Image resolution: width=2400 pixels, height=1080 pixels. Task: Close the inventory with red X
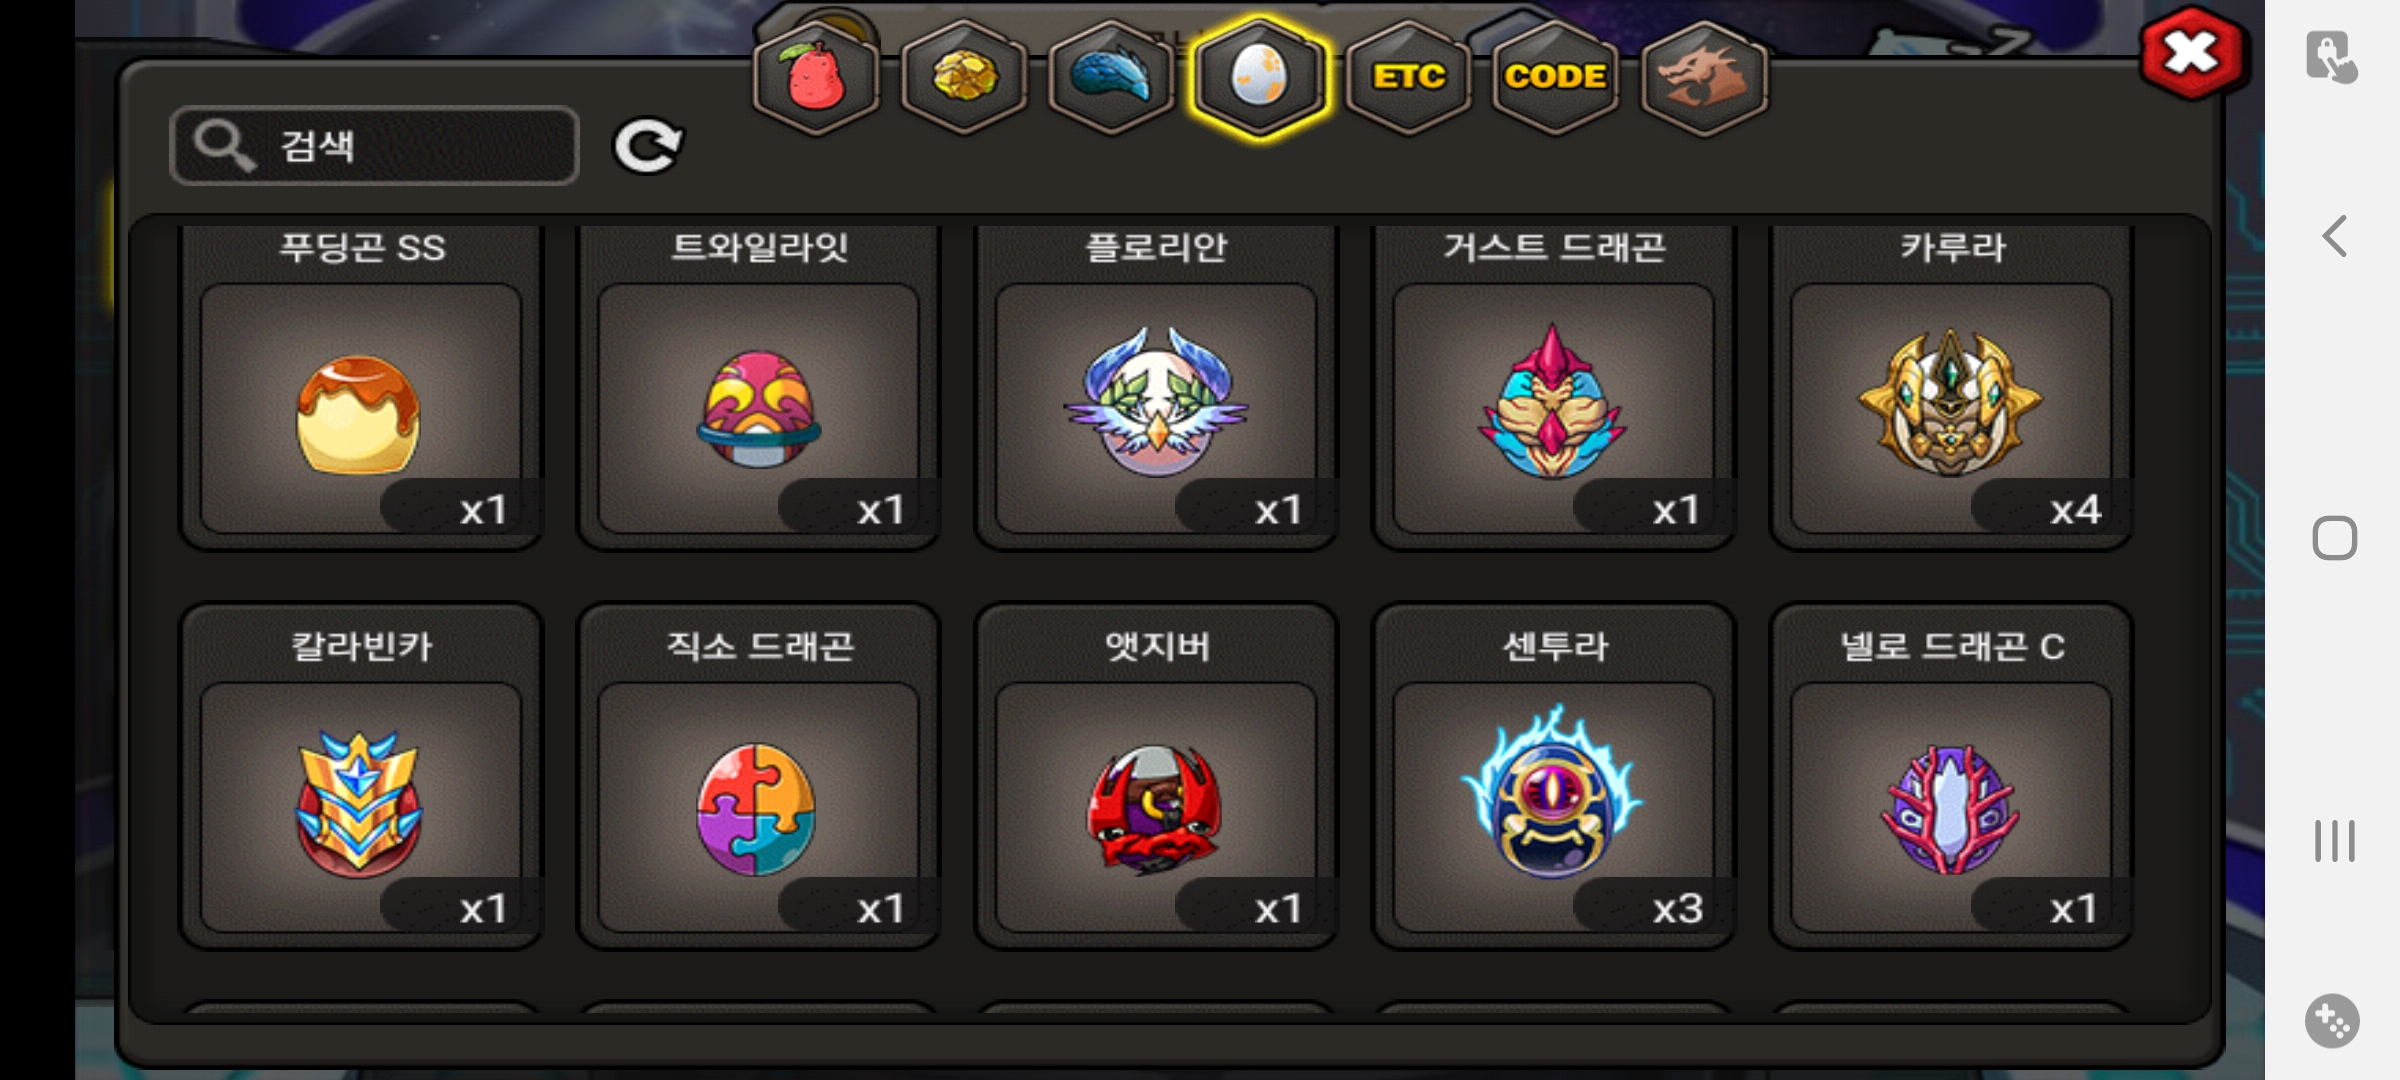(x=2192, y=53)
